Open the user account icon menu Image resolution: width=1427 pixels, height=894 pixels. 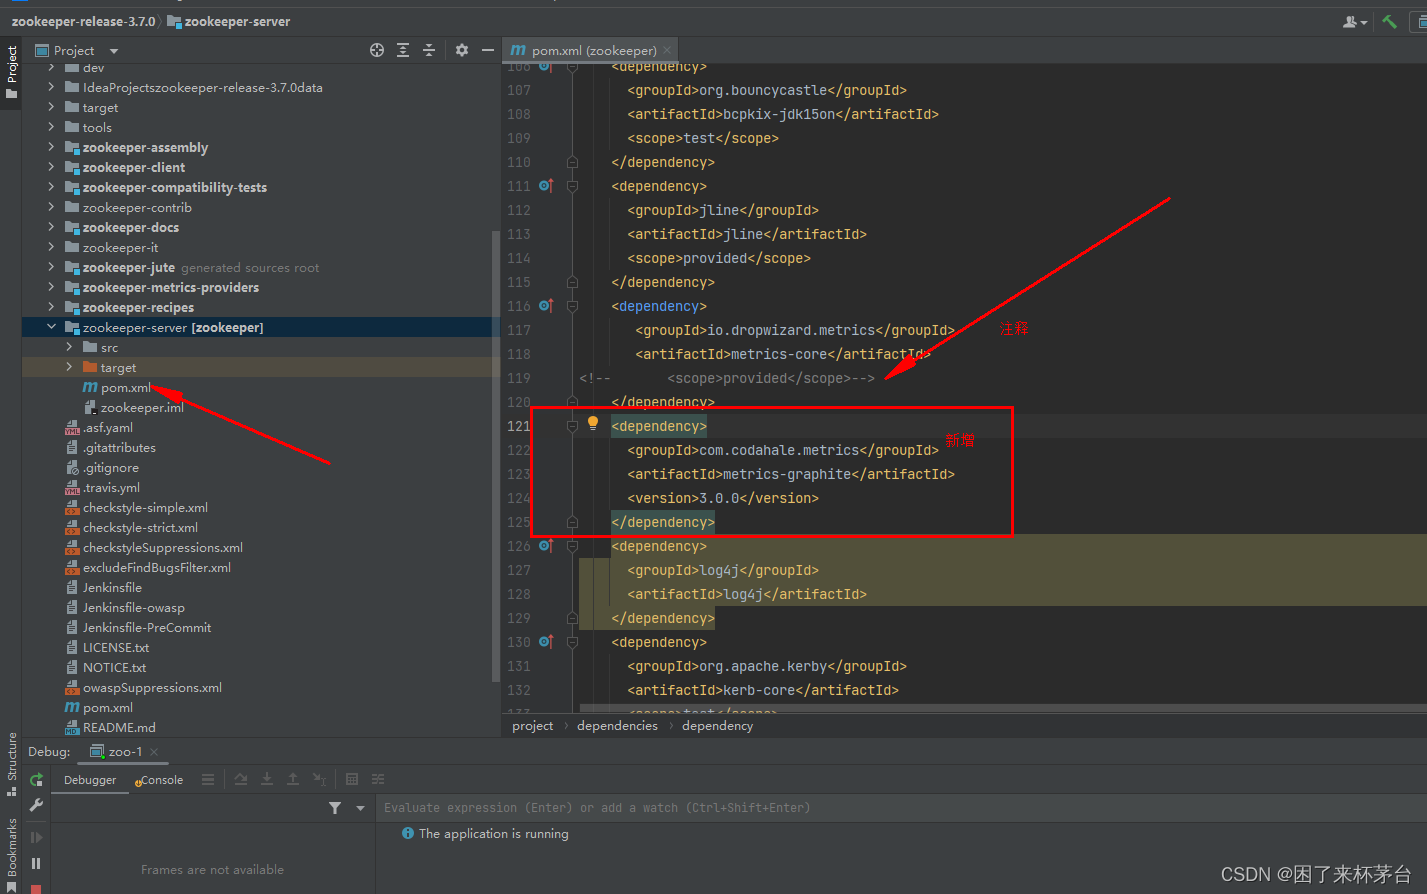[1355, 21]
